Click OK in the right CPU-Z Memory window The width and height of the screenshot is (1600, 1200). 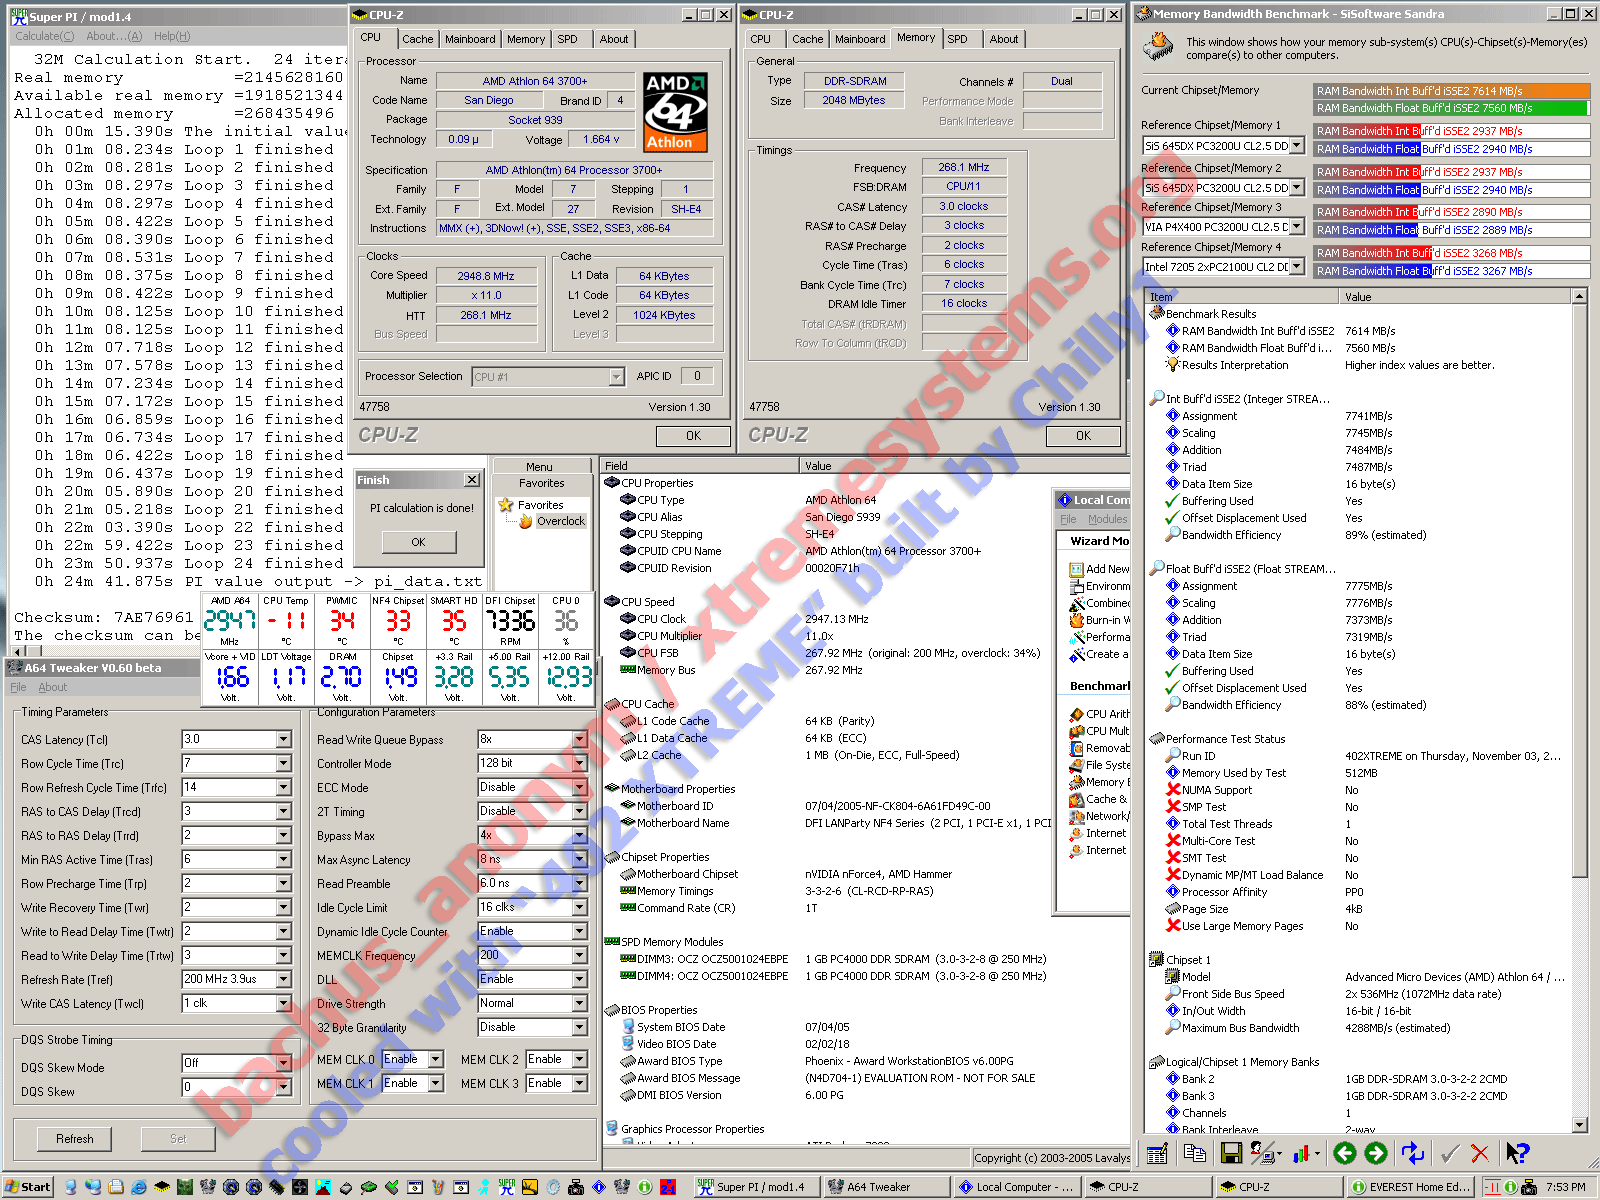(x=1083, y=436)
